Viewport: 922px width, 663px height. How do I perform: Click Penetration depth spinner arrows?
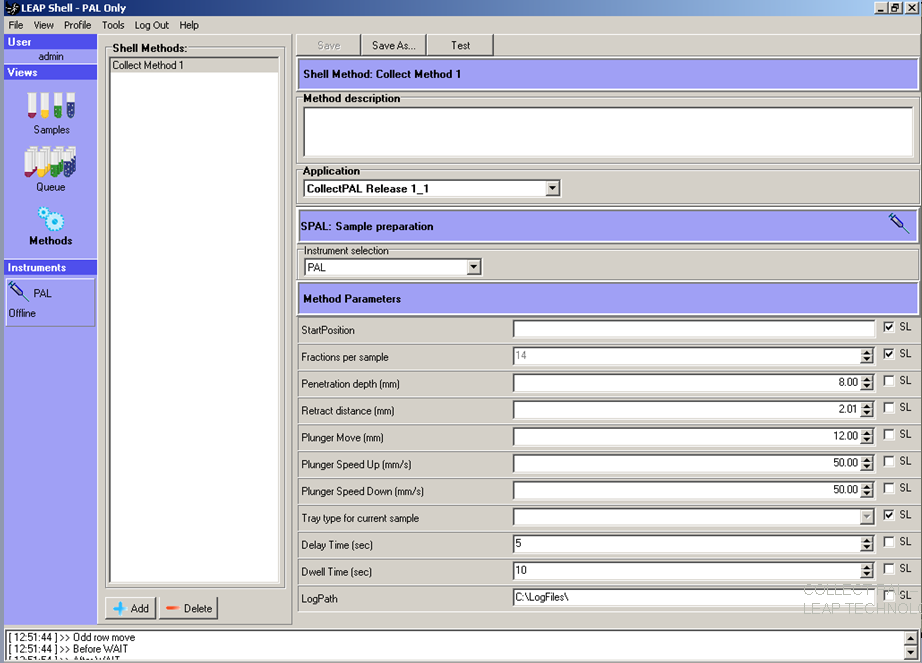click(x=867, y=383)
